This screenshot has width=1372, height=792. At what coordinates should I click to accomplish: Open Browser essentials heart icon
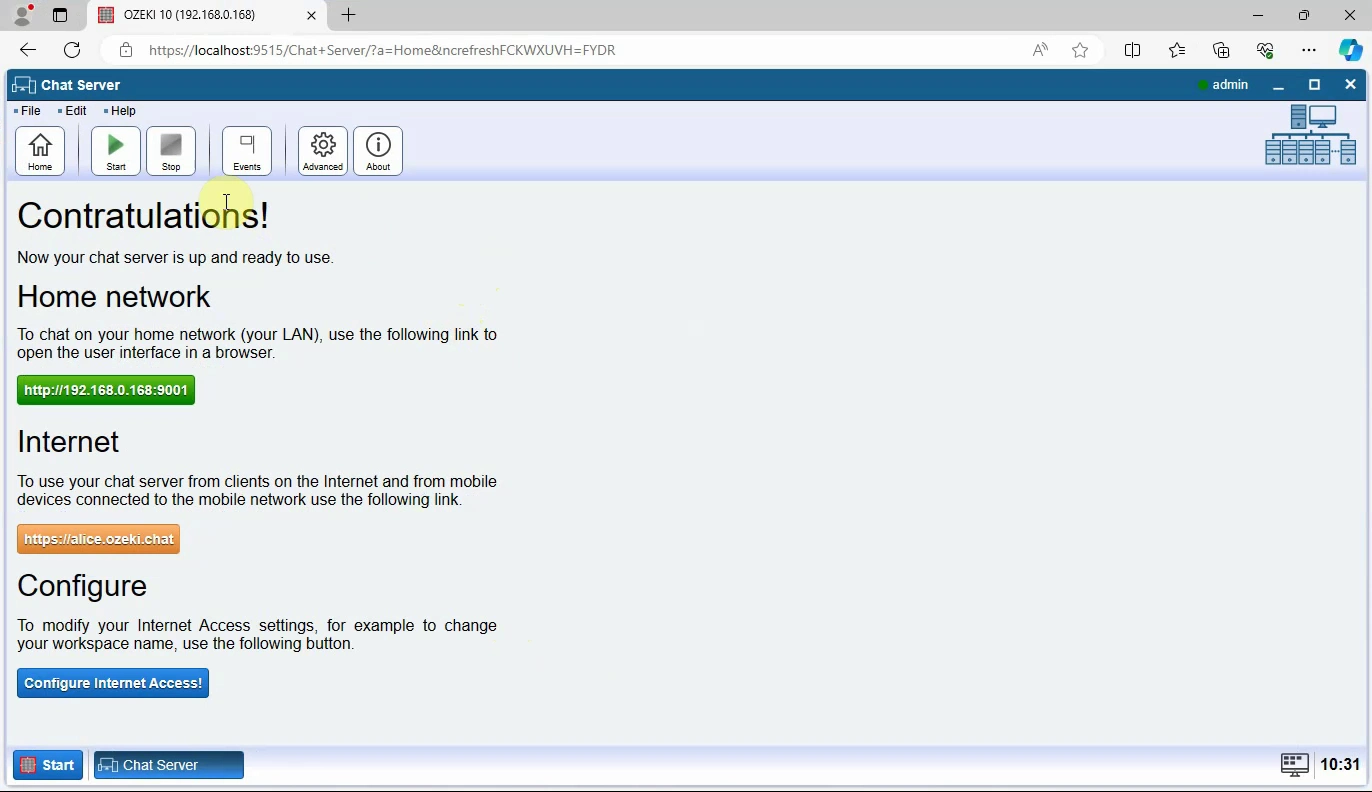pos(1265,50)
